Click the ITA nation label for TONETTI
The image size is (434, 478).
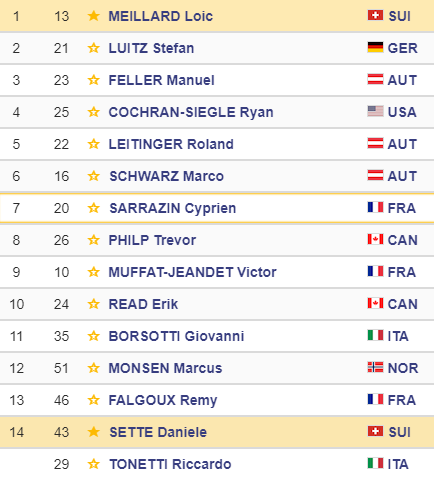tap(398, 464)
